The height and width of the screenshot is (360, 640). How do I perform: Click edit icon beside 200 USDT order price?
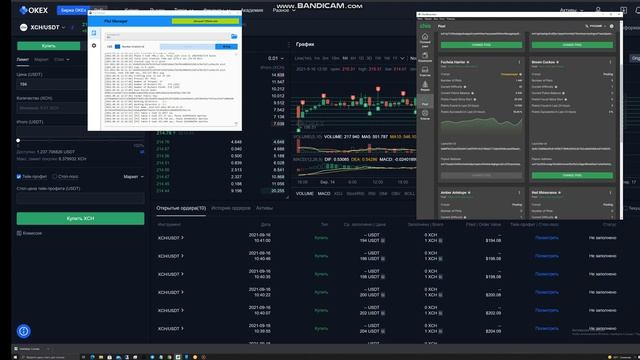[383, 295]
